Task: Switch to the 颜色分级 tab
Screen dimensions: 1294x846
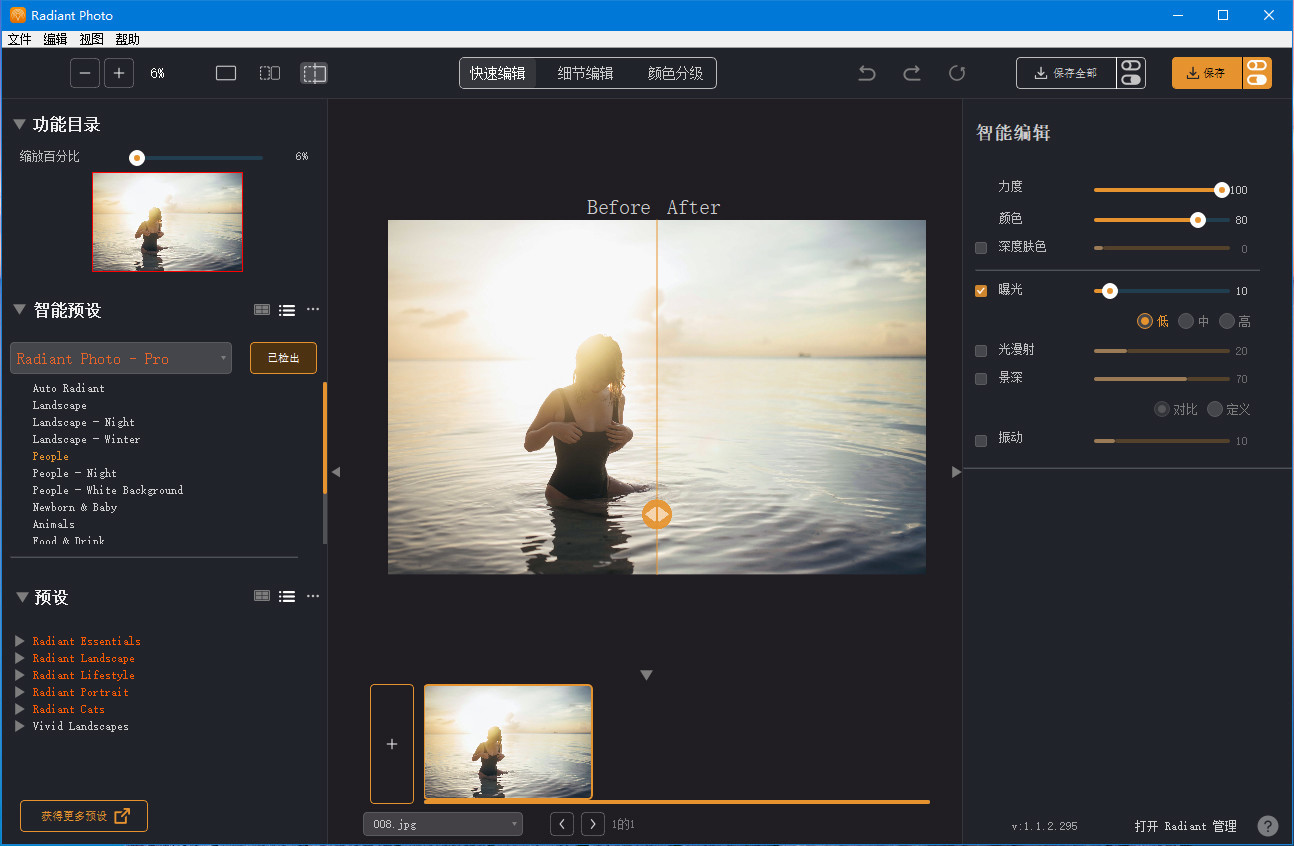Action: 676,72
